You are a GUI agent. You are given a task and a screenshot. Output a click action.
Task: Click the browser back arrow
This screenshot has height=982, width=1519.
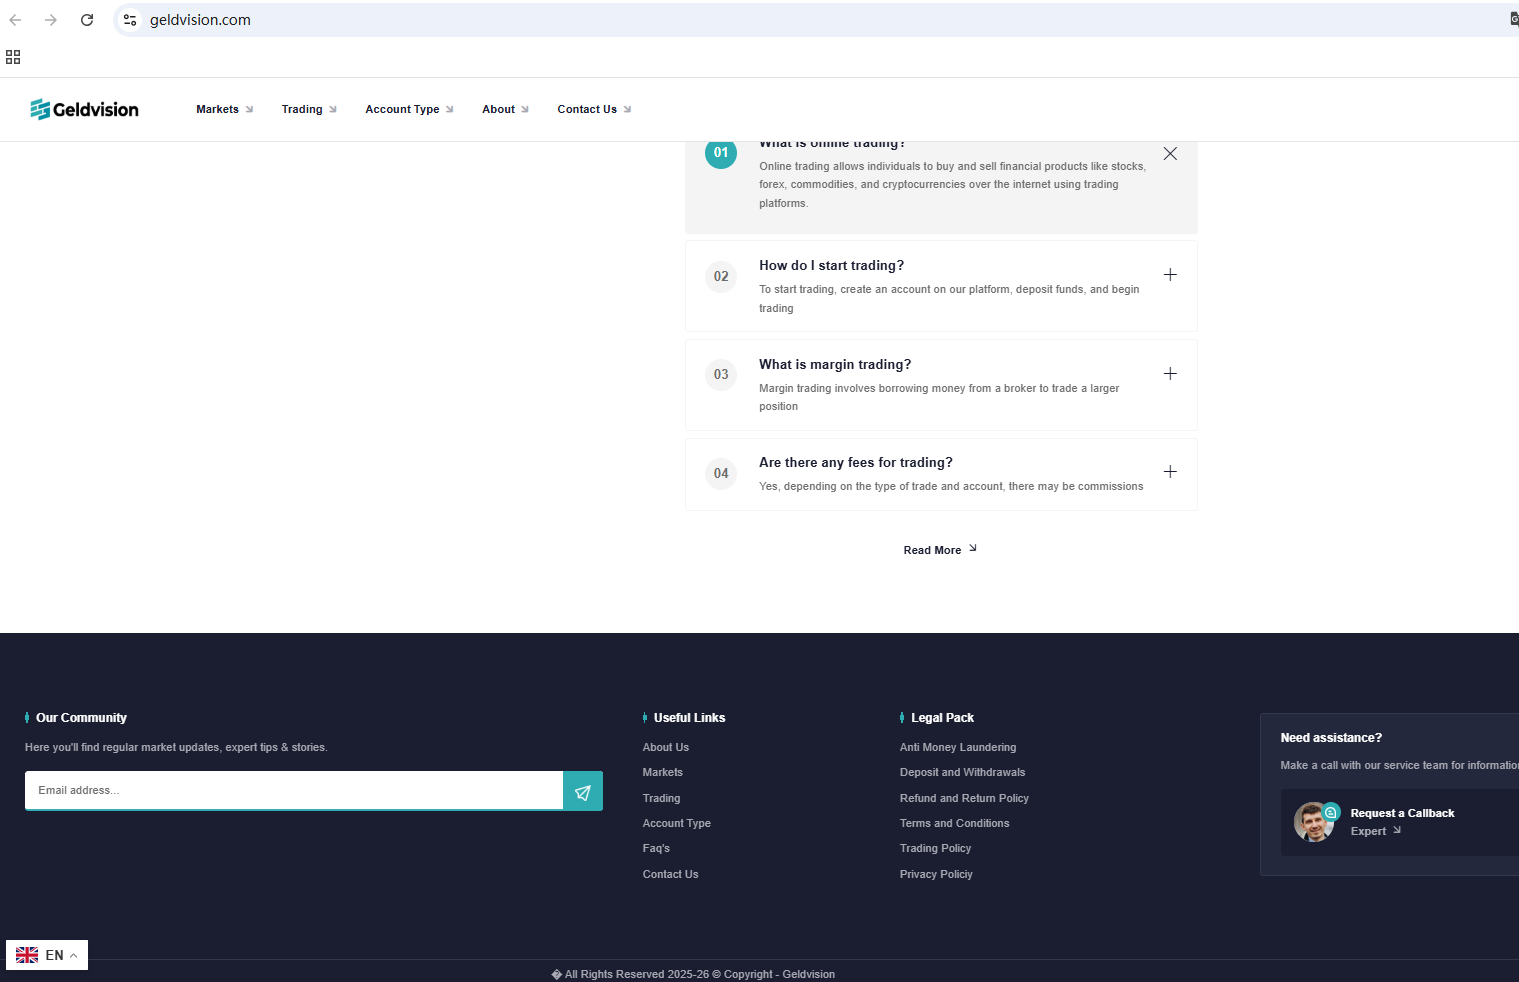[16, 20]
